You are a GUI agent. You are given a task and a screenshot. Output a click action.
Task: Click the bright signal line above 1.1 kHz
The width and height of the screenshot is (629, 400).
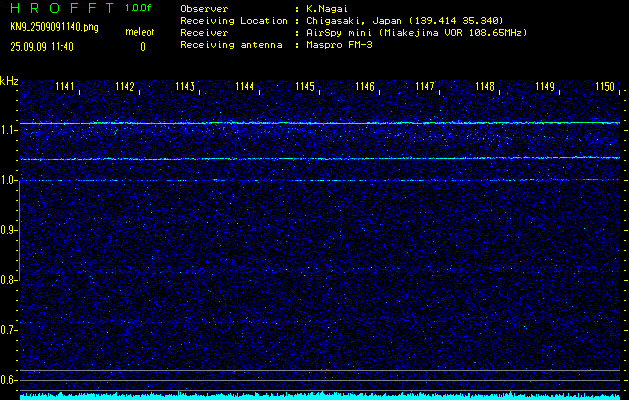point(320,123)
